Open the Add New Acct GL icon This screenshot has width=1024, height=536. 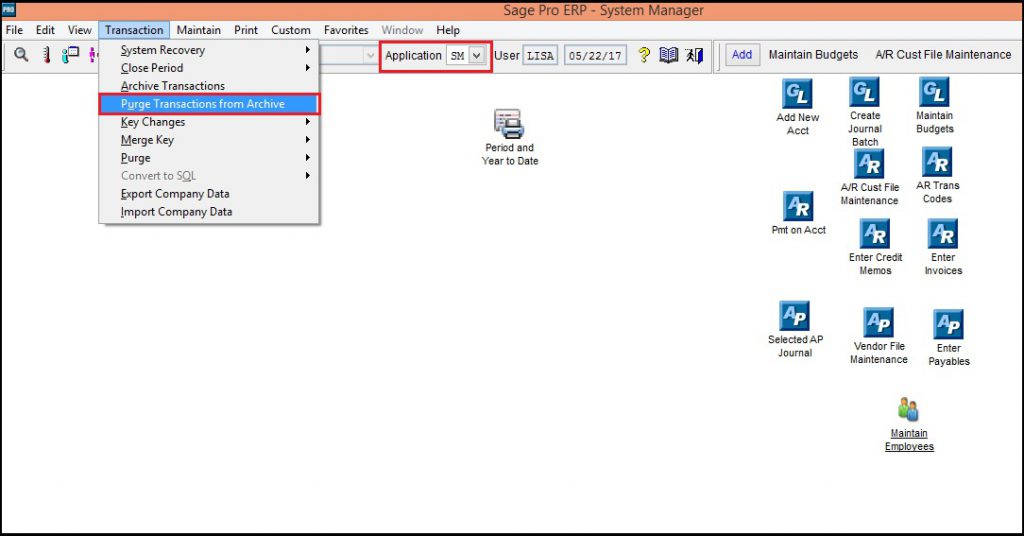point(797,96)
